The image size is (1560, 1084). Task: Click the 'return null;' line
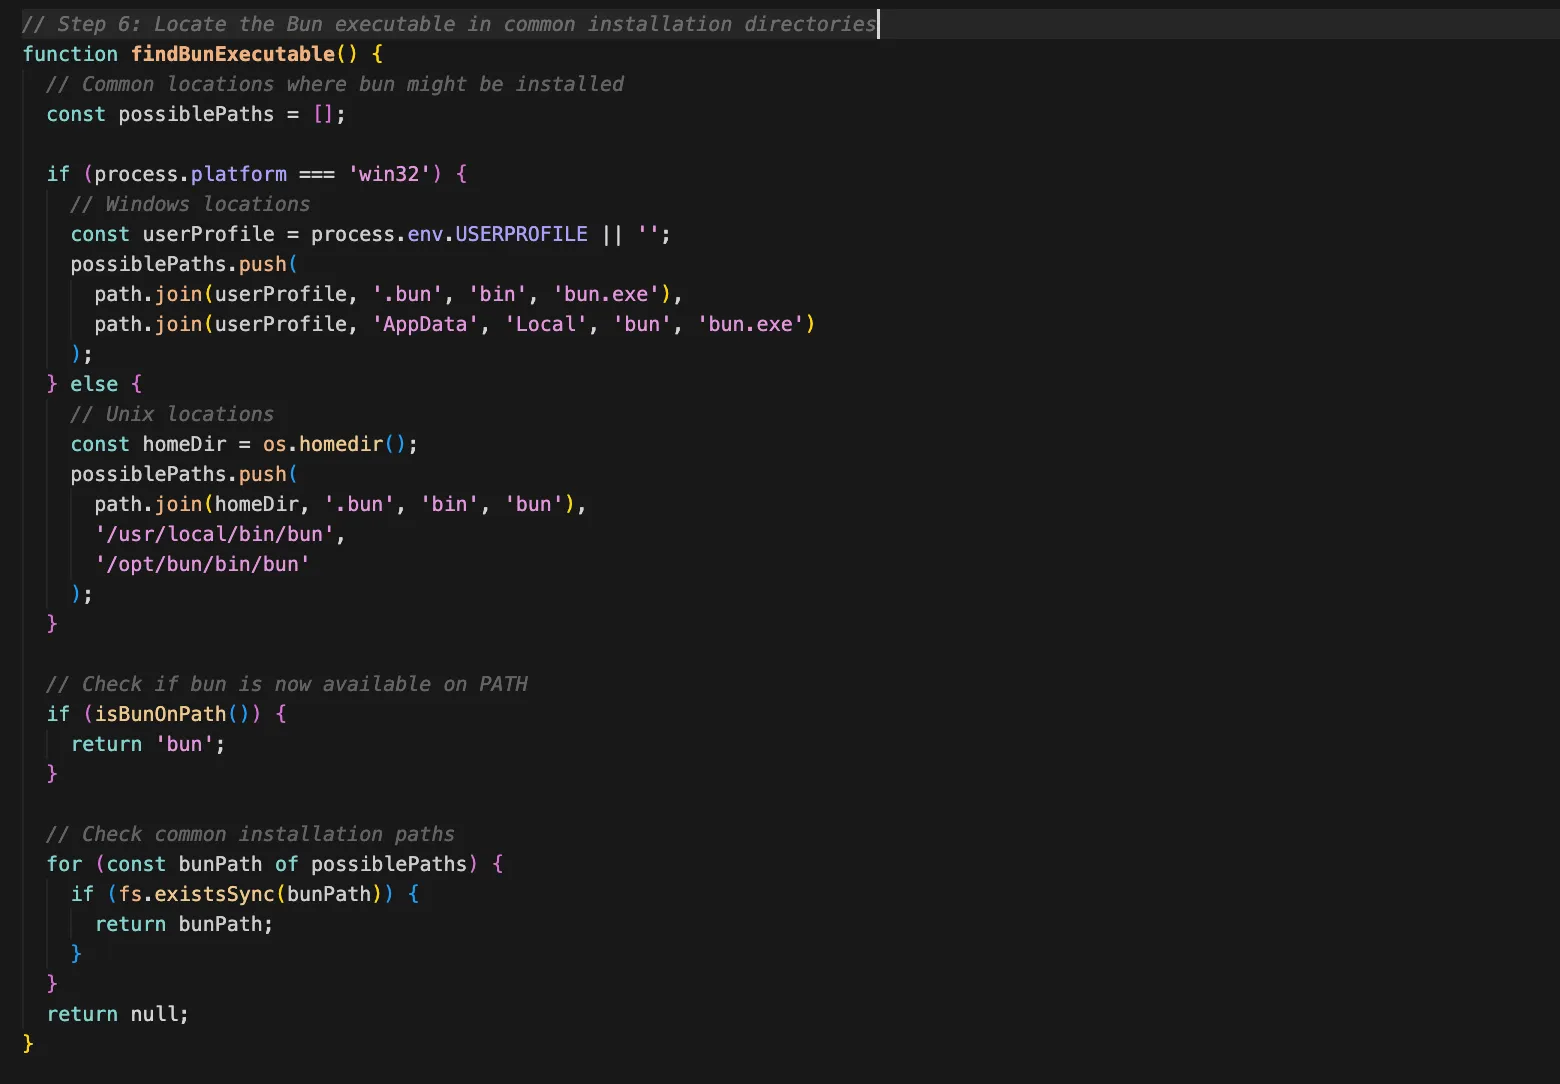118,1014
